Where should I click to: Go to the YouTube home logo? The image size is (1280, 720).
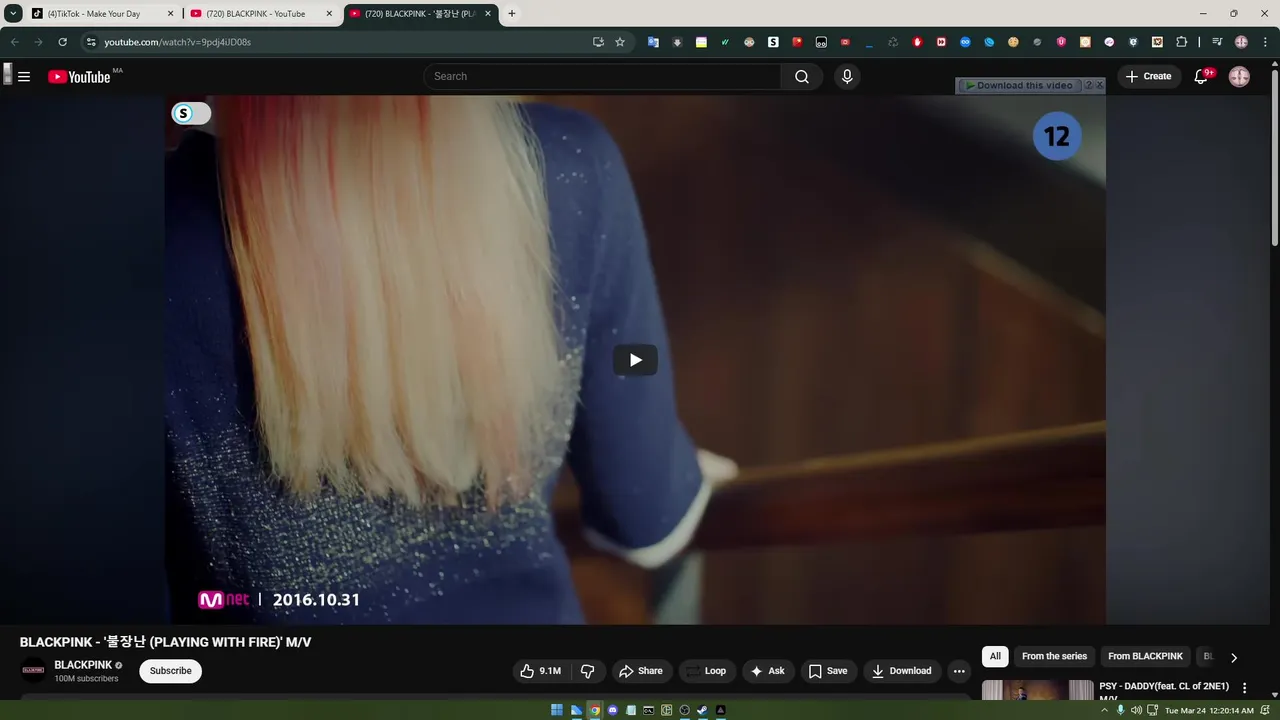[79, 77]
